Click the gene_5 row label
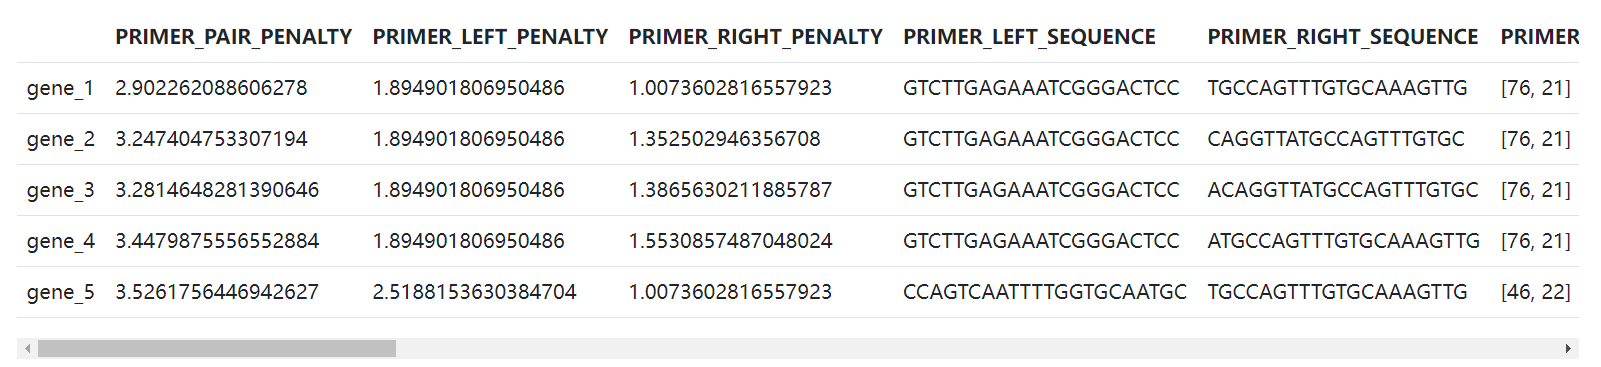 [x=60, y=292]
